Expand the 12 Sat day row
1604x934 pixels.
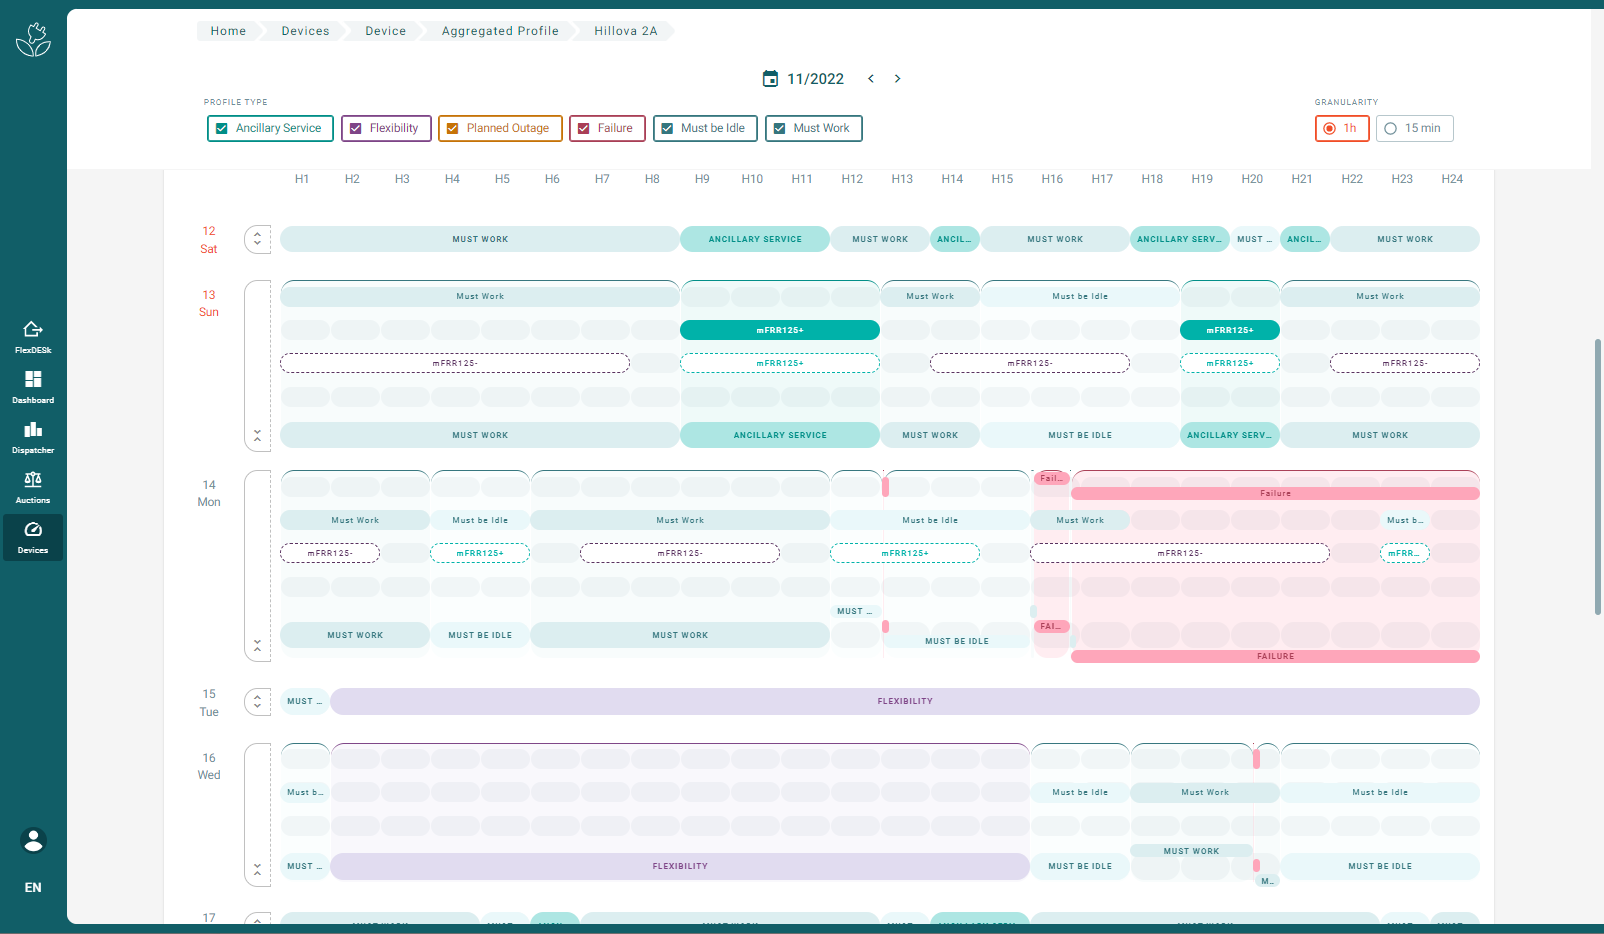tap(257, 239)
